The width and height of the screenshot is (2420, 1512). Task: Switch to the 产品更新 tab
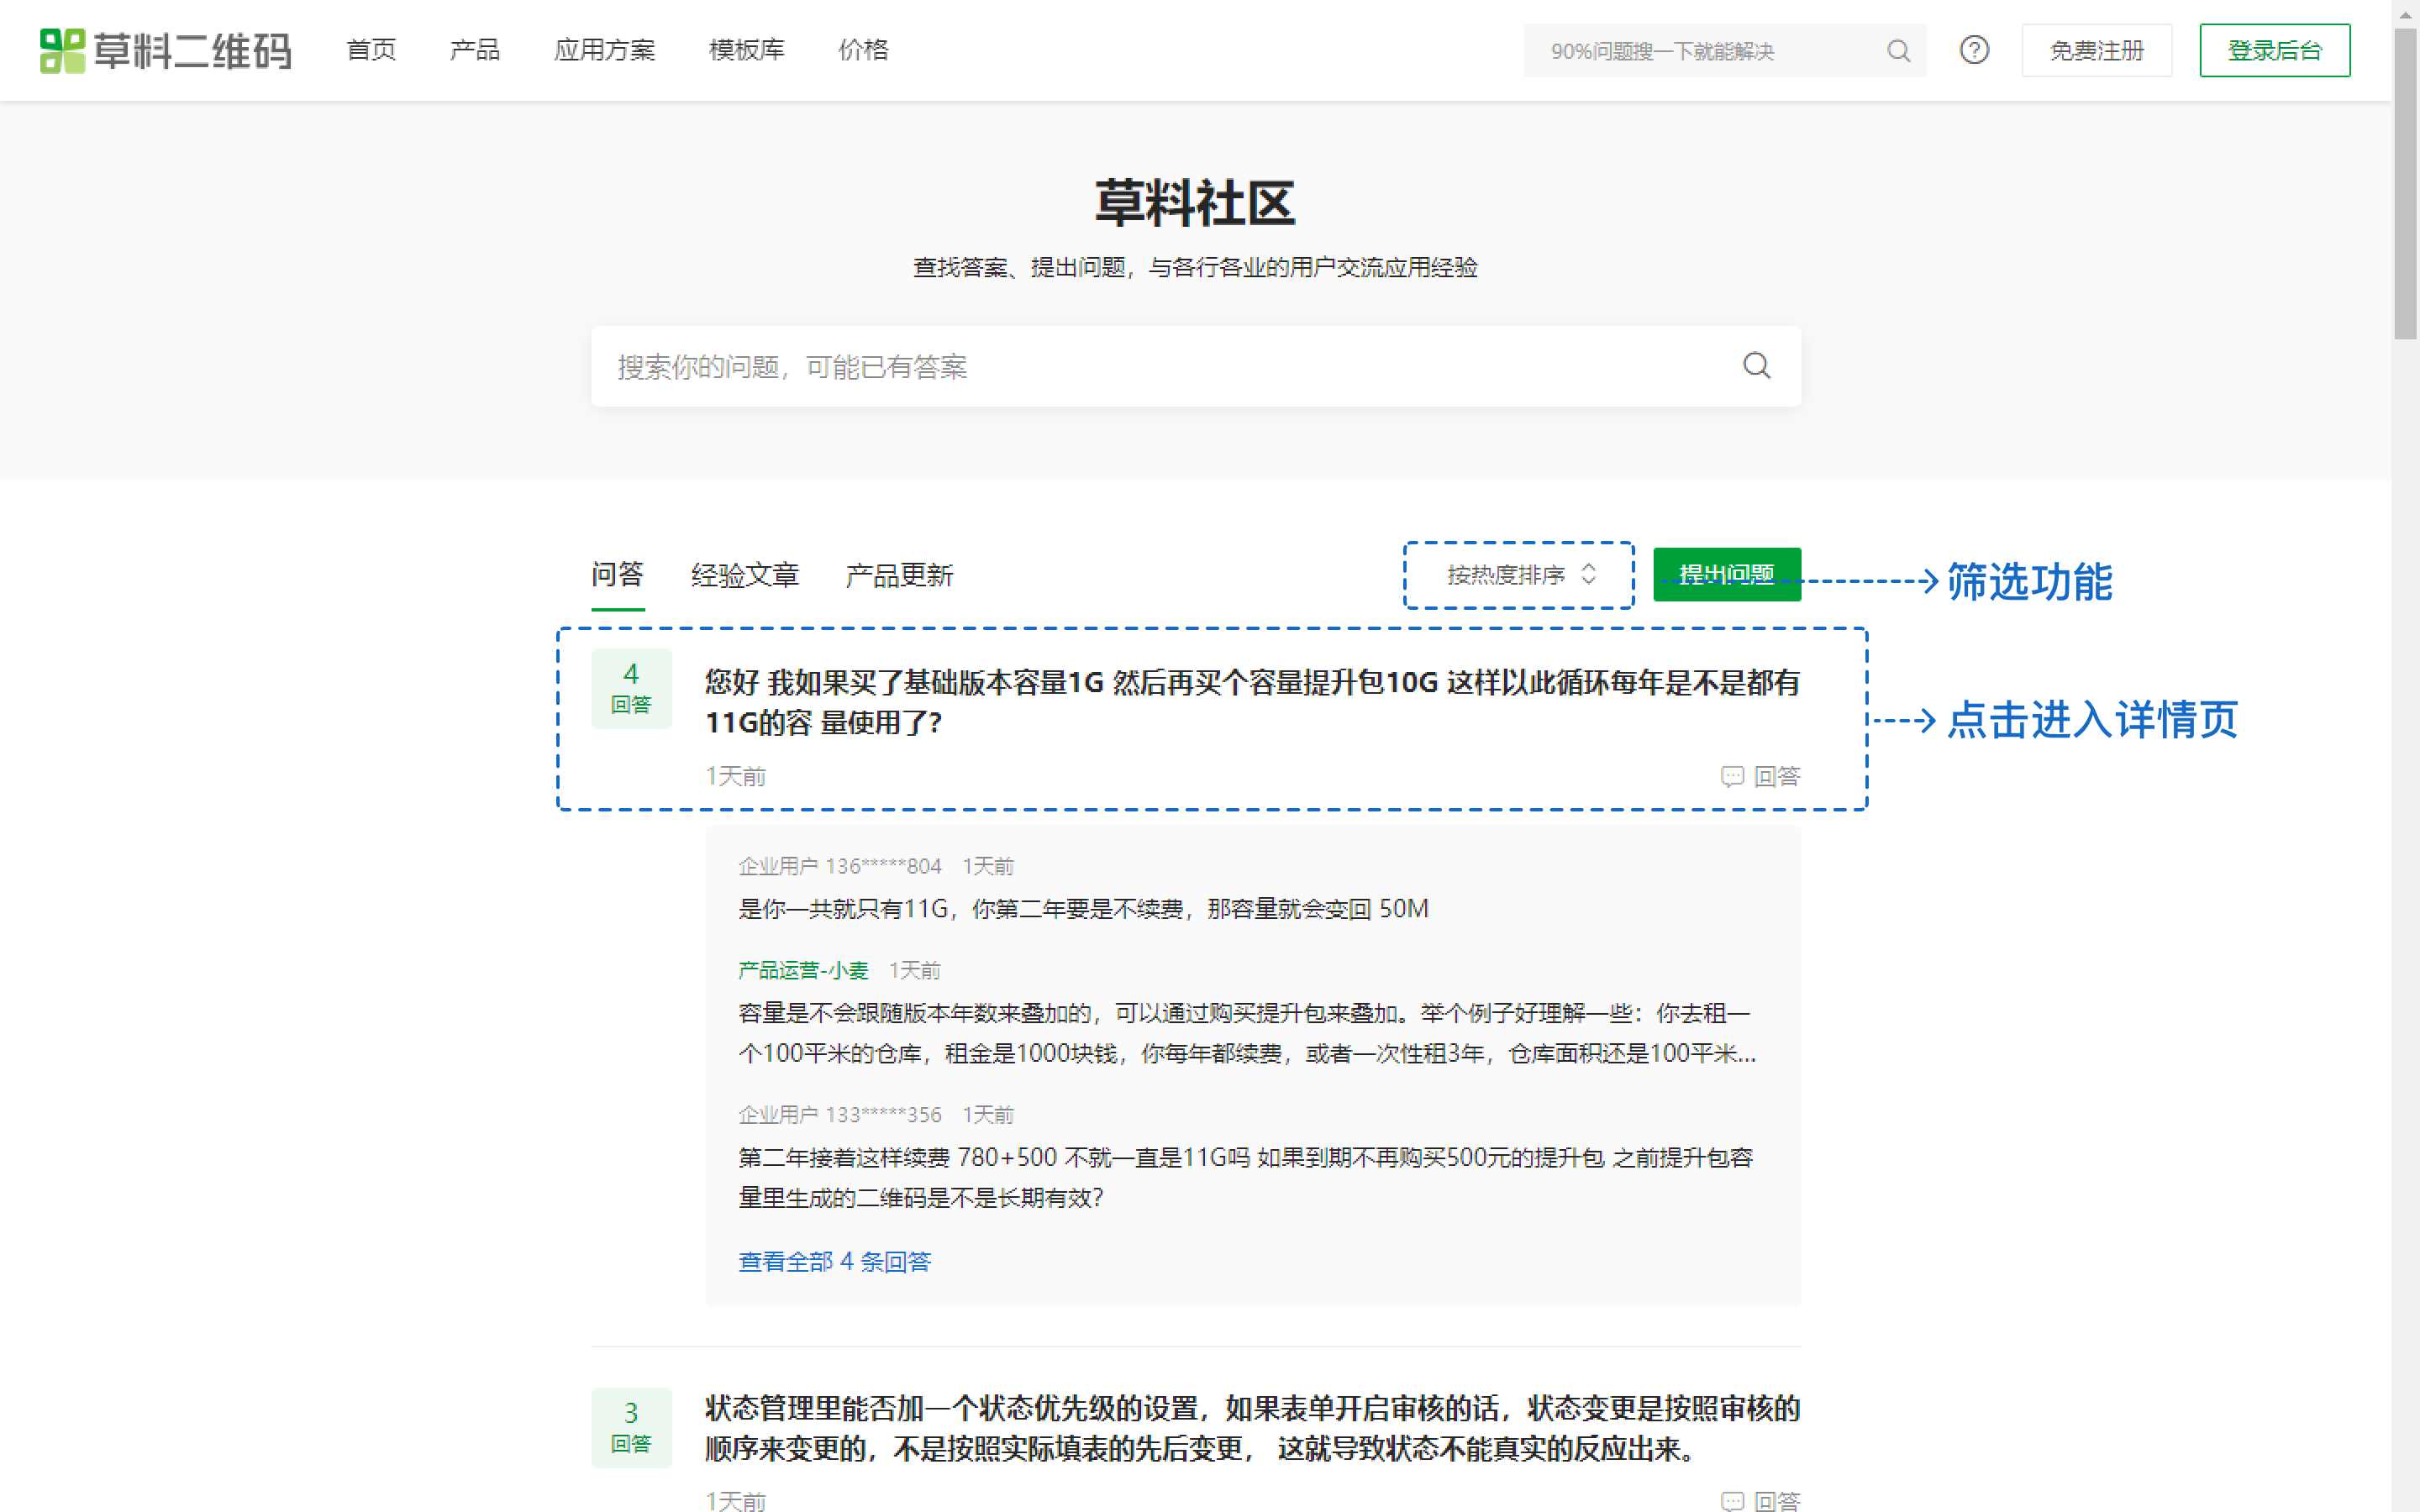(899, 575)
